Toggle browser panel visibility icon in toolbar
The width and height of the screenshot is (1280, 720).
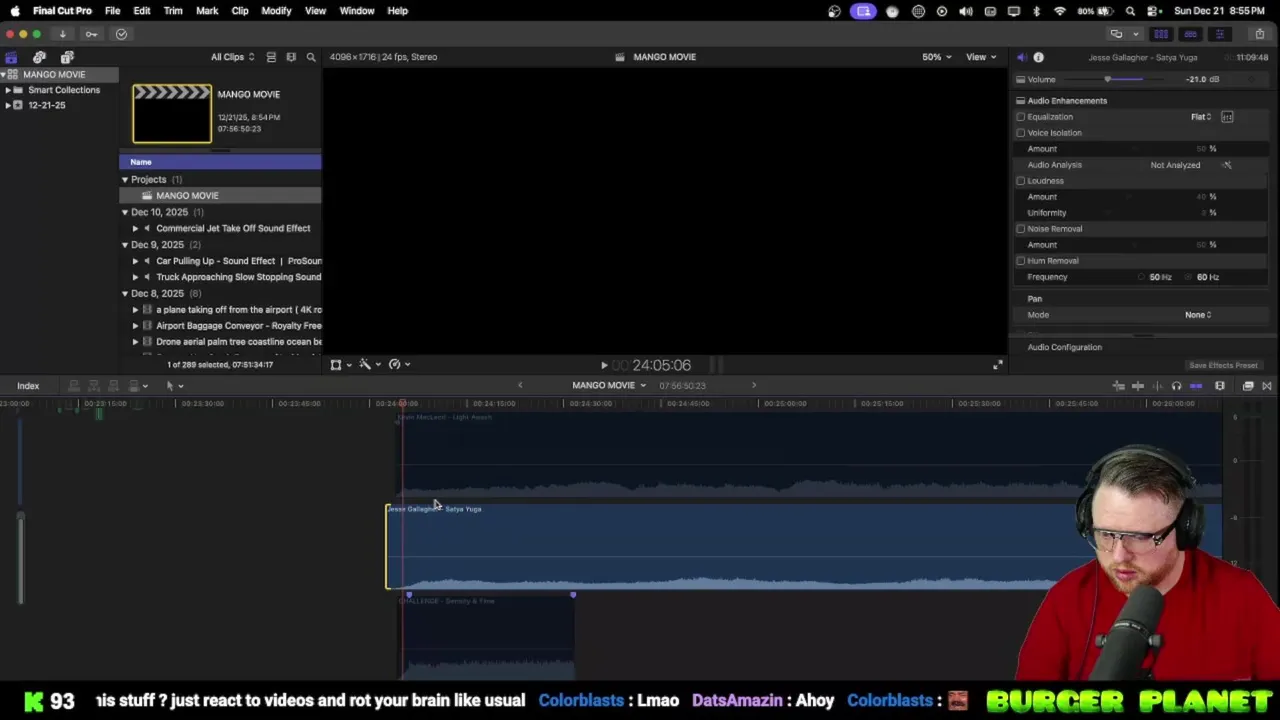[1161, 34]
